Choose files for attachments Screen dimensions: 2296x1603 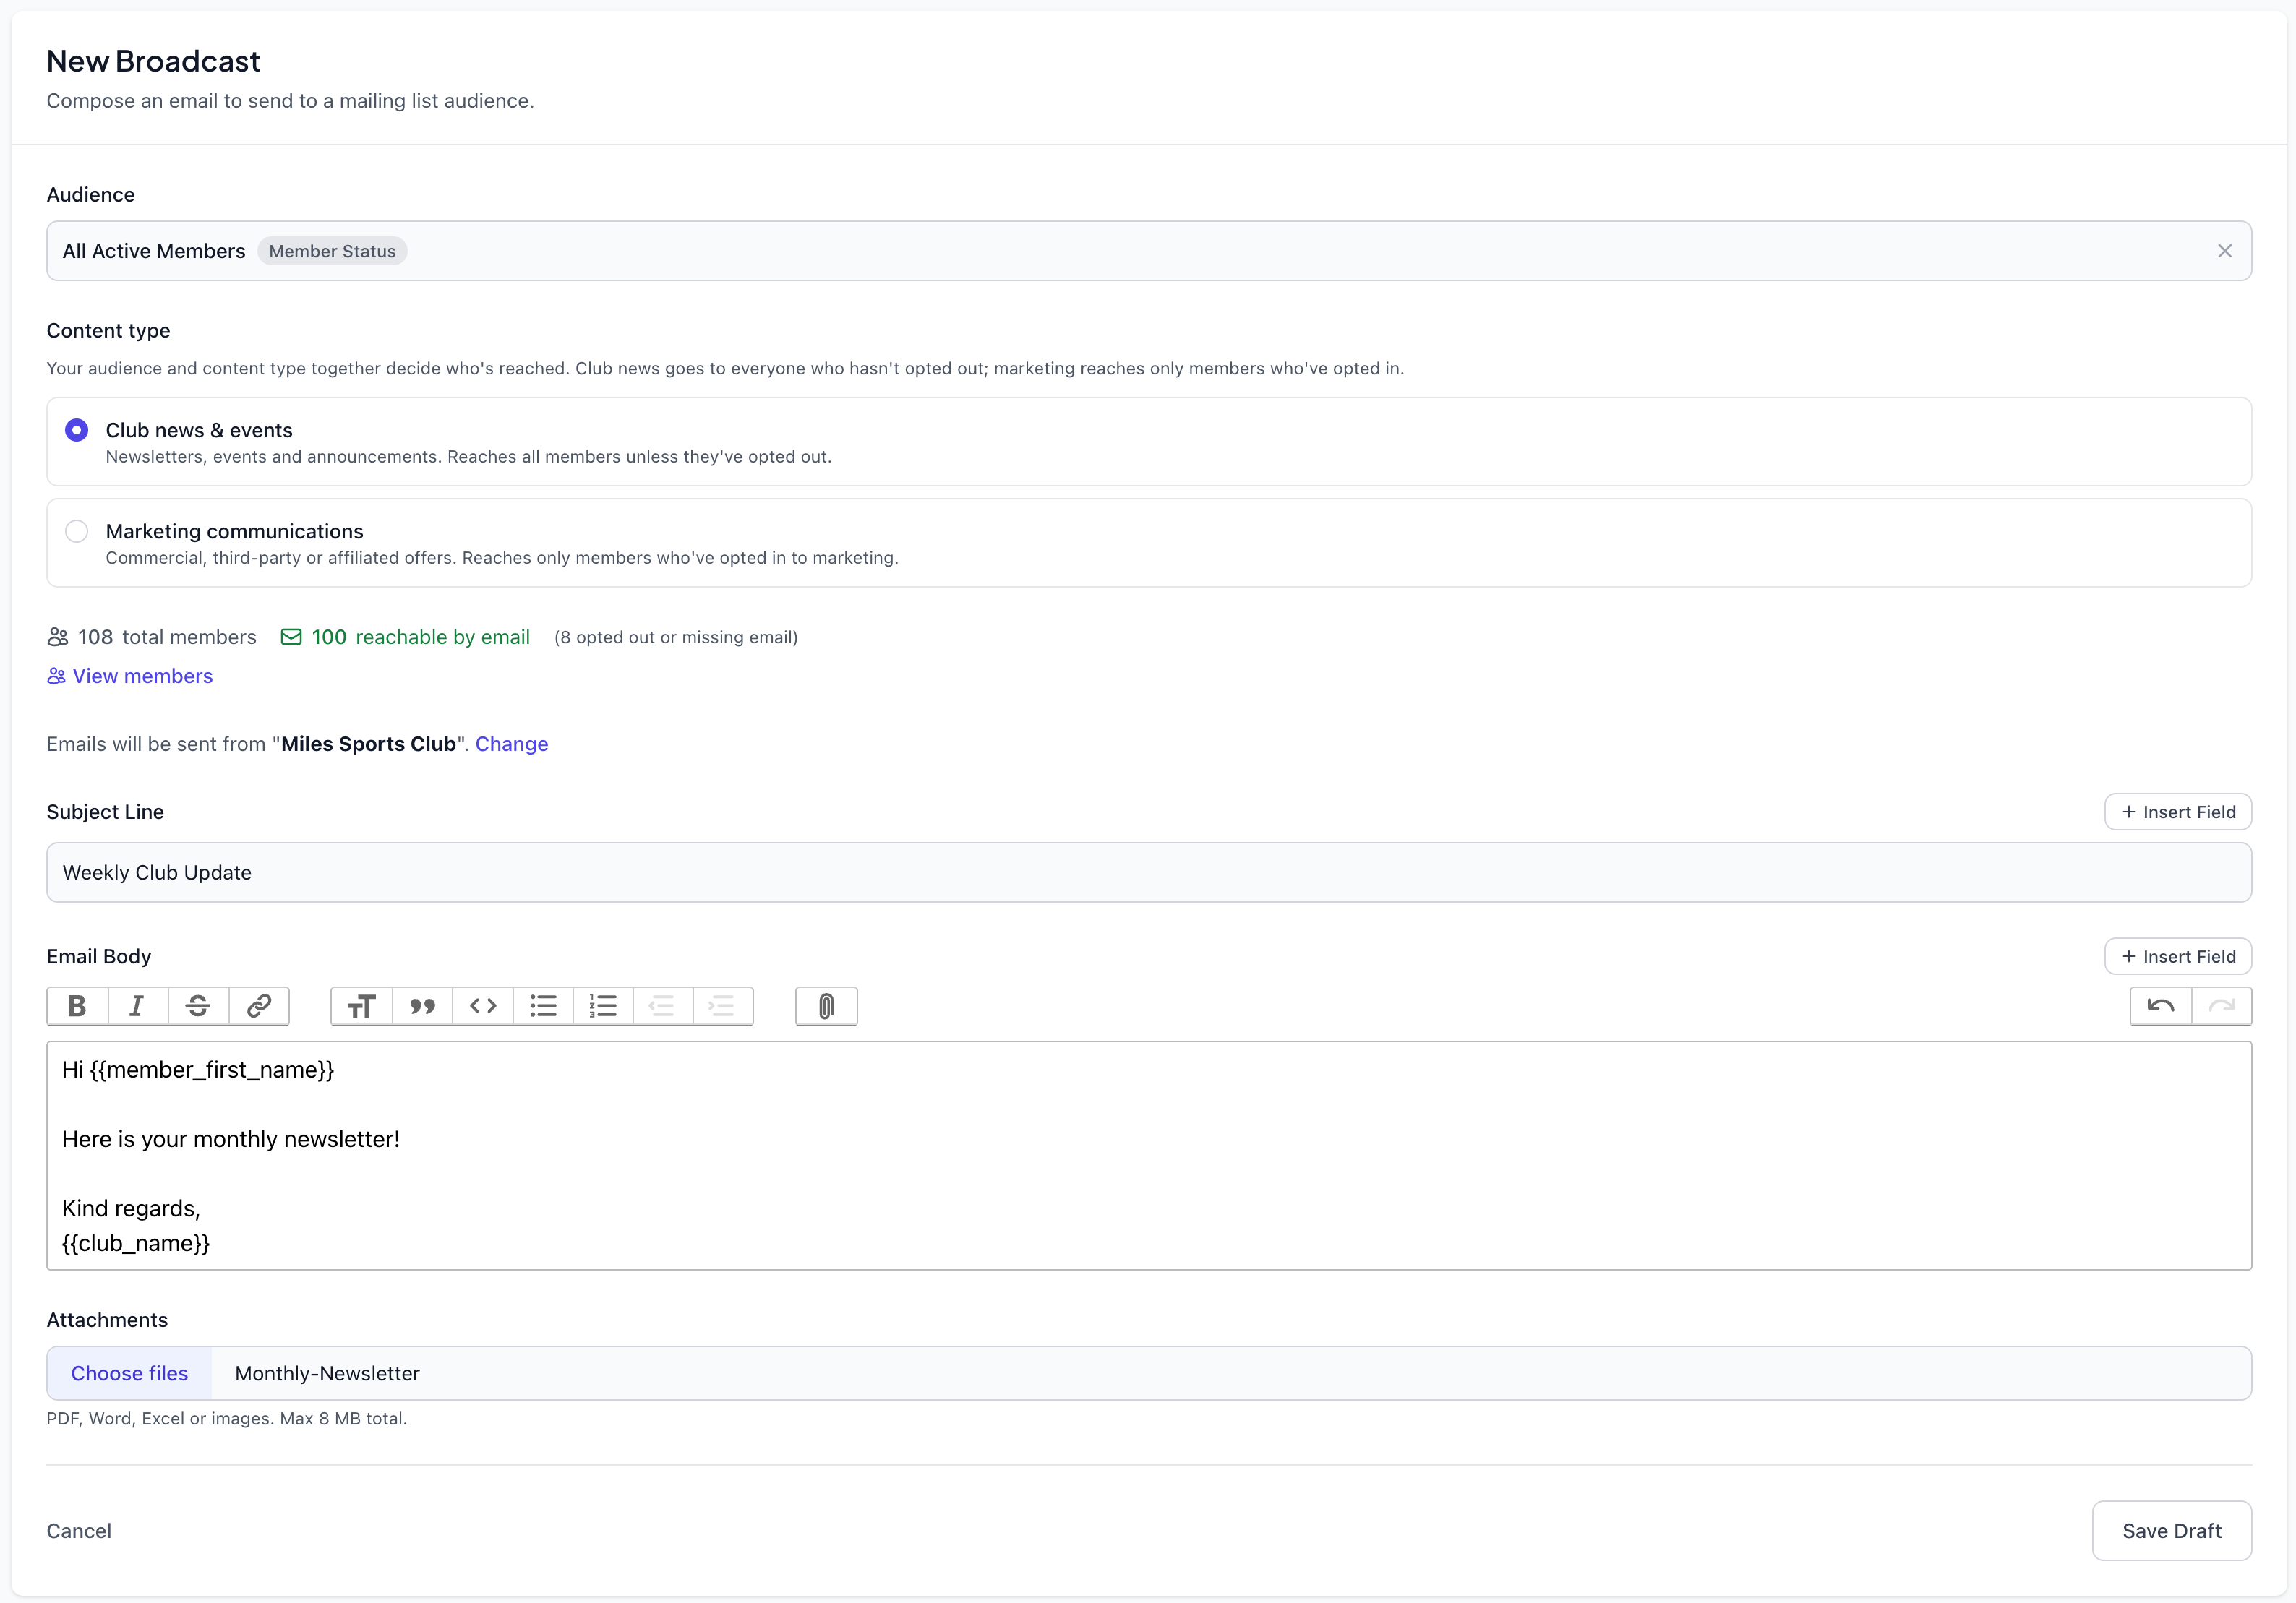click(x=129, y=1373)
